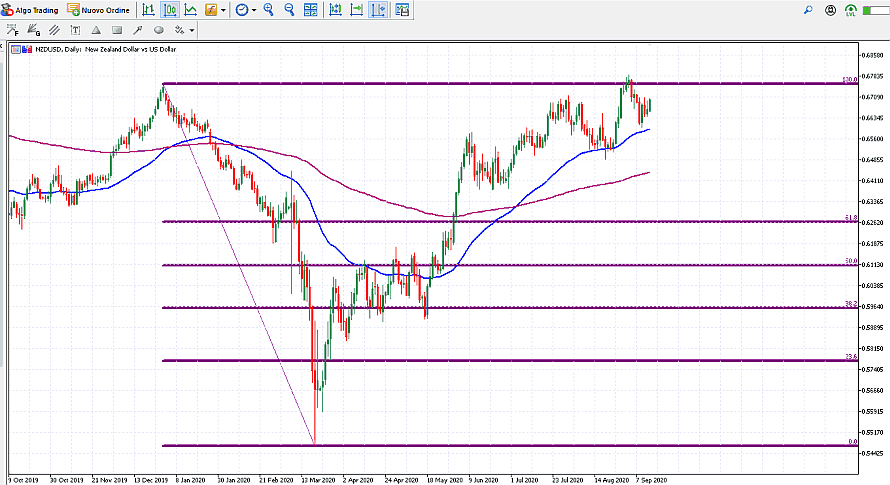
Task: Expand the more objects dropdown arrow
Action: (192, 30)
